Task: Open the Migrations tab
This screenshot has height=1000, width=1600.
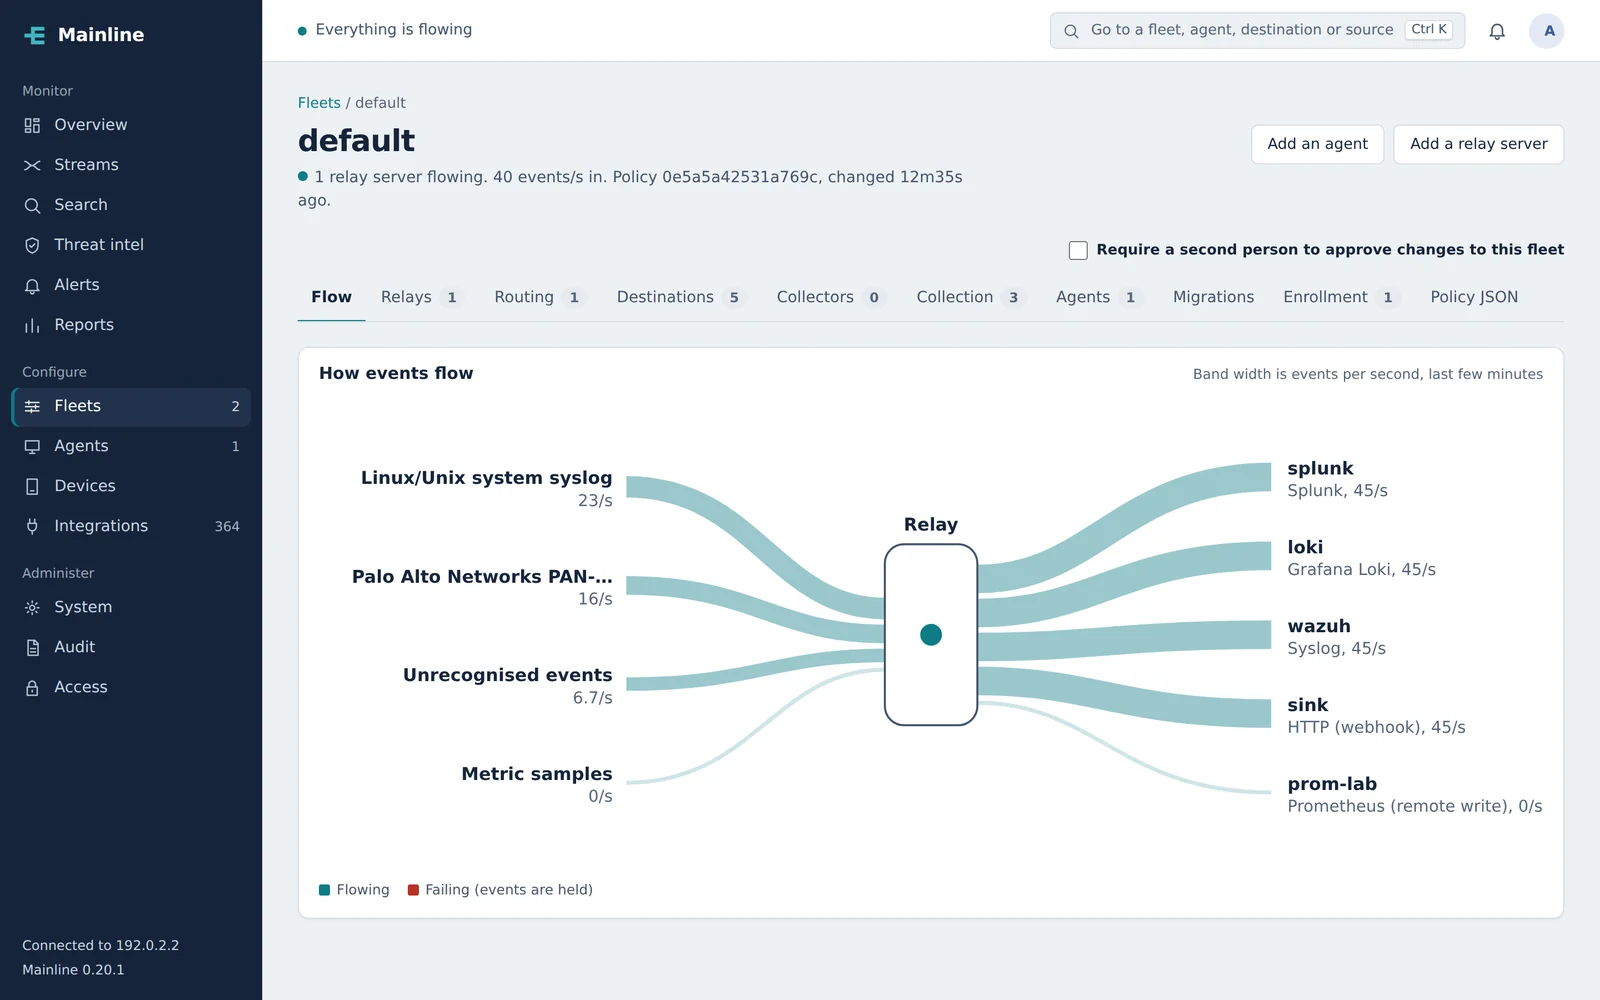Action: 1213,297
